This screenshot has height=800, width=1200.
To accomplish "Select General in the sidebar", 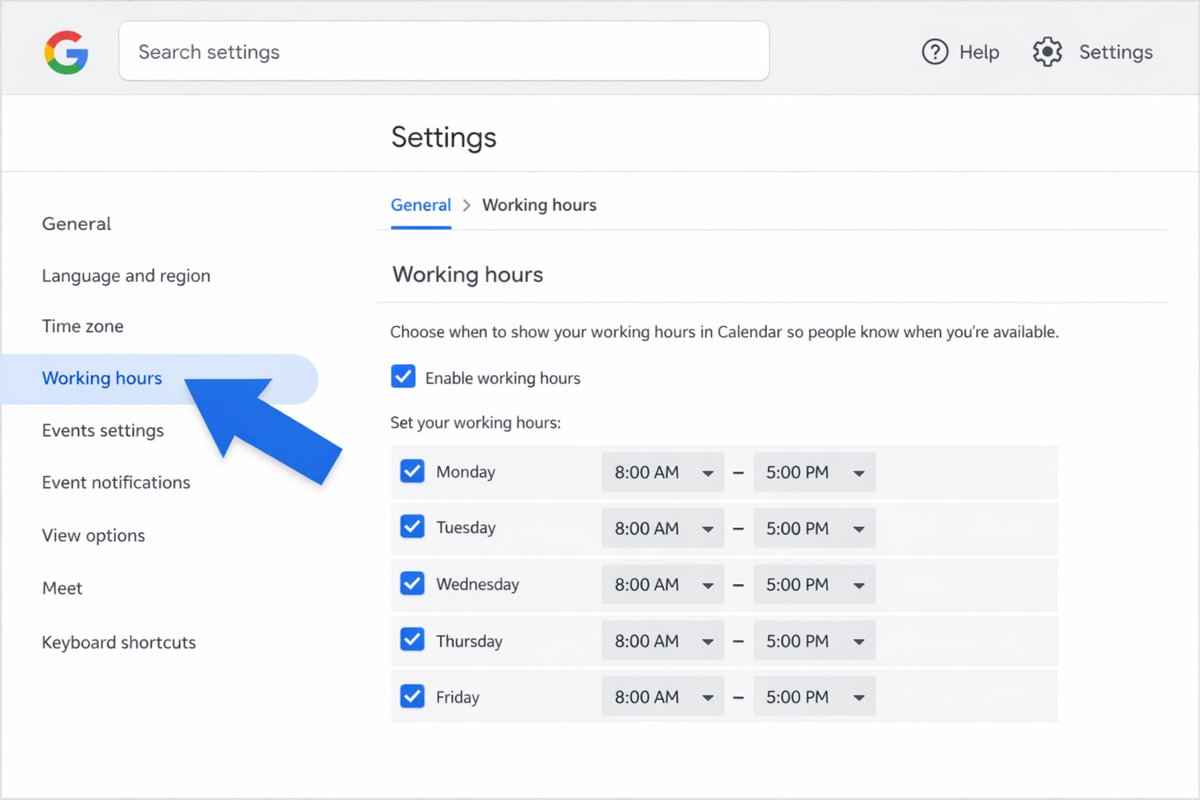I will pyautogui.click(x=77, y=224).
